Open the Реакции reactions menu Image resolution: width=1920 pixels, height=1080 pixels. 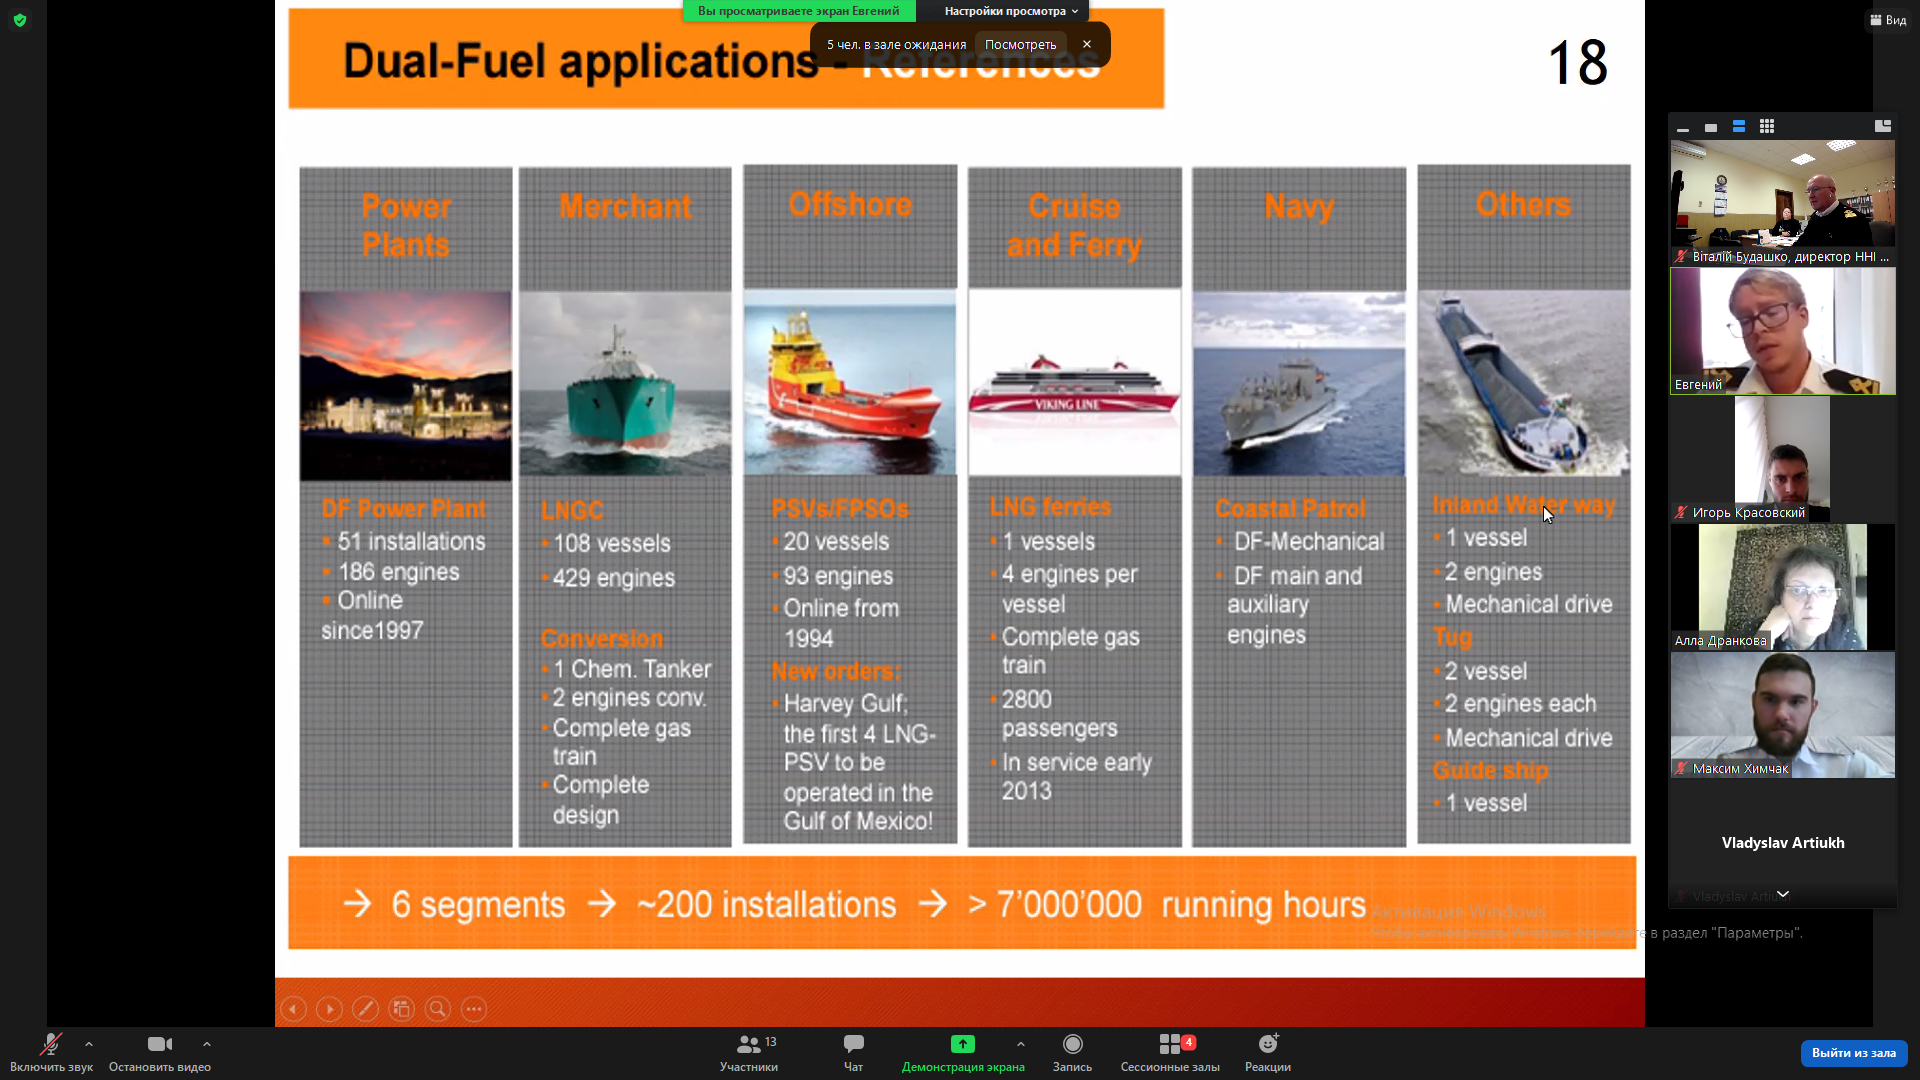click(1268, 1052)
